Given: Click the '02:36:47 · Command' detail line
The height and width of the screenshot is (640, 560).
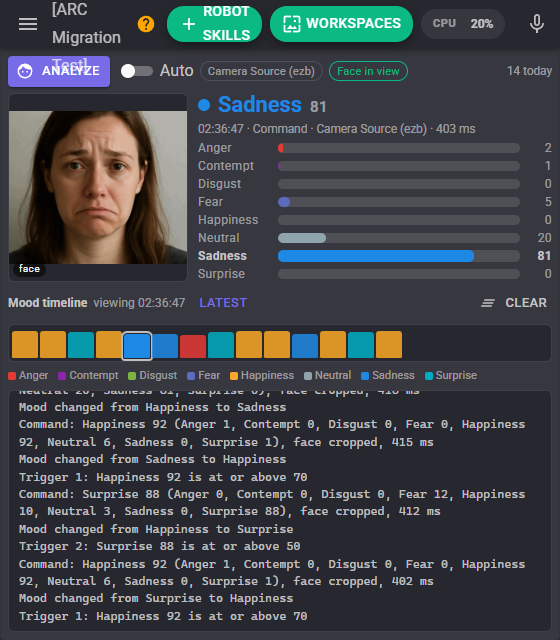Looking at the screenshot, I should click(x=336, y=129).
